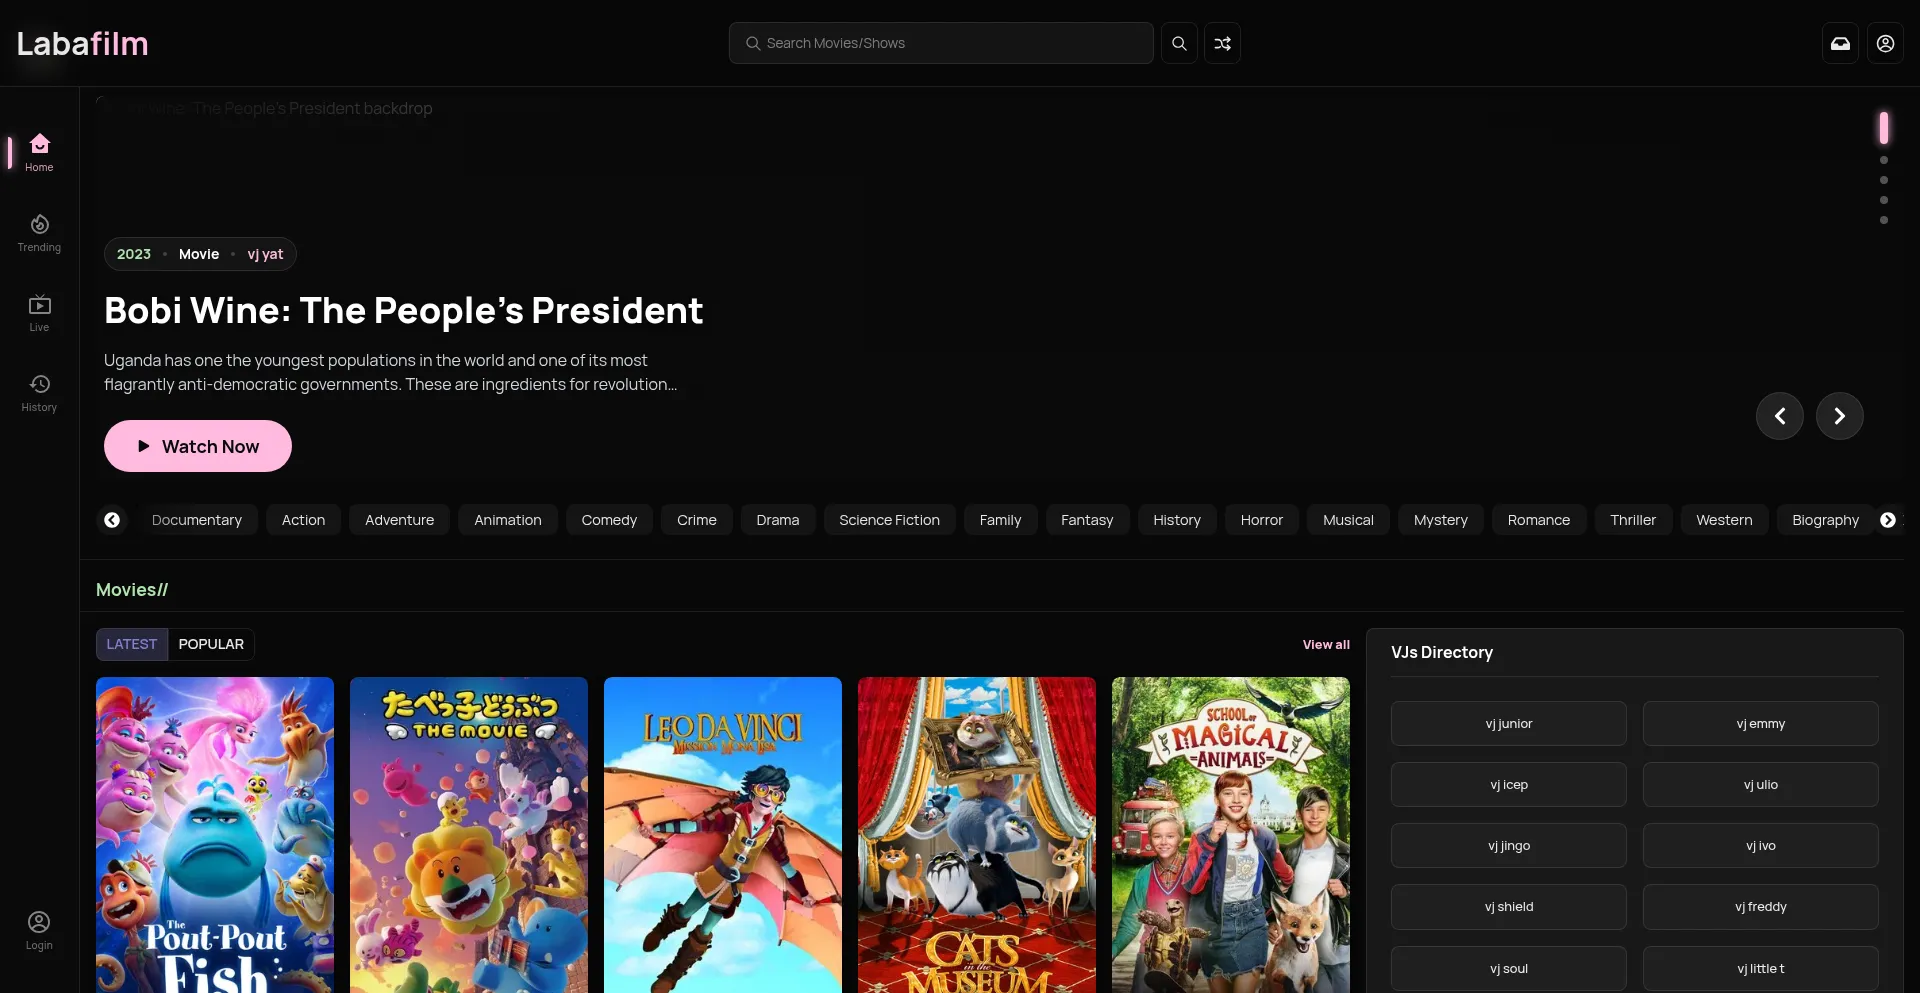Image resolution: width=1920 pixels, height=993 pixels.
Task: Click the View all link
Action: click(1326, 645)
